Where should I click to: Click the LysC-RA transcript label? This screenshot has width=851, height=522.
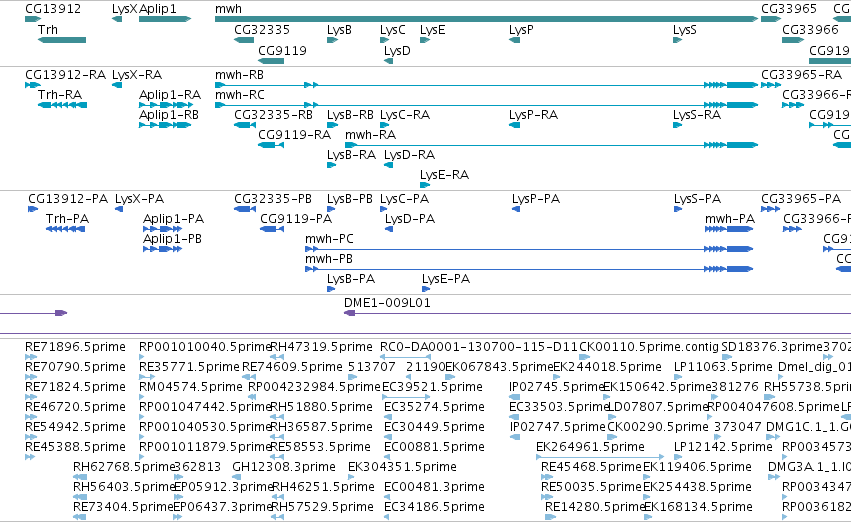point(405,115)
